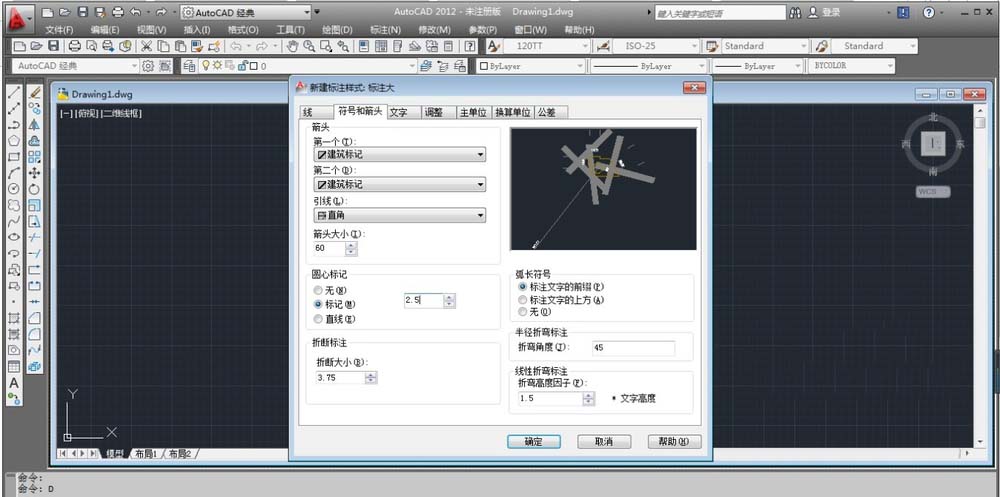Viewport: 1000px width, 497px height.
Task: Select the Array modify tool
Action: point(34,157)
